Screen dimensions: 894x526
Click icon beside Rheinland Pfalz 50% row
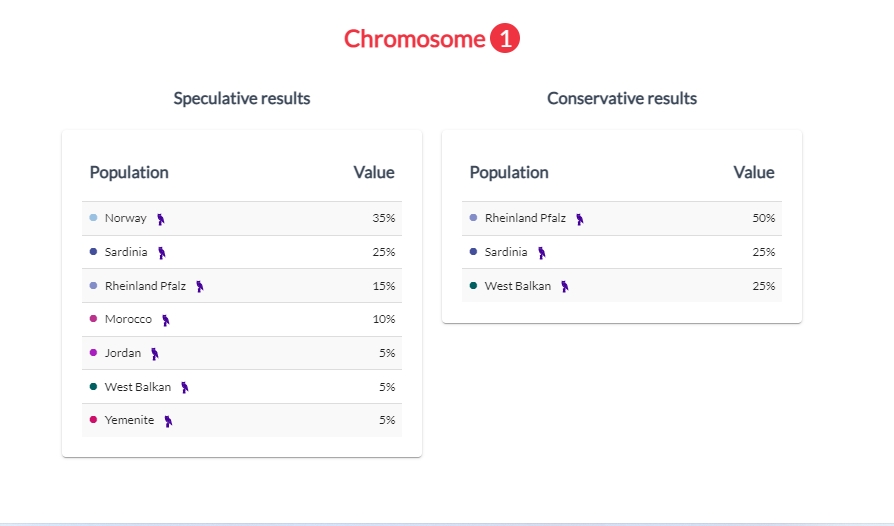point(580,219)
